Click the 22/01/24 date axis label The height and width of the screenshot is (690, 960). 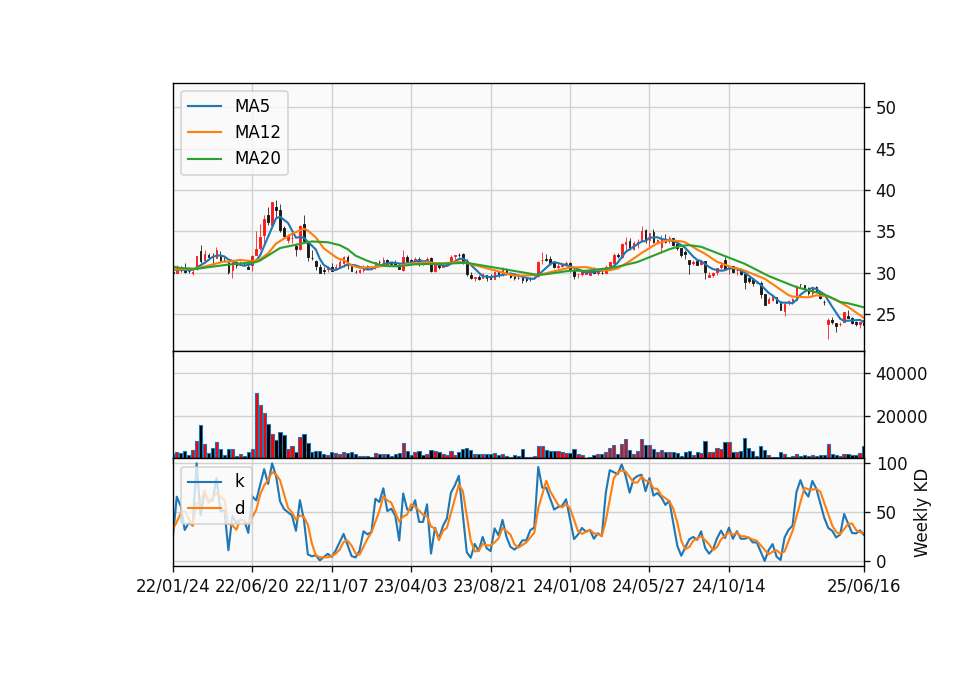173,586
